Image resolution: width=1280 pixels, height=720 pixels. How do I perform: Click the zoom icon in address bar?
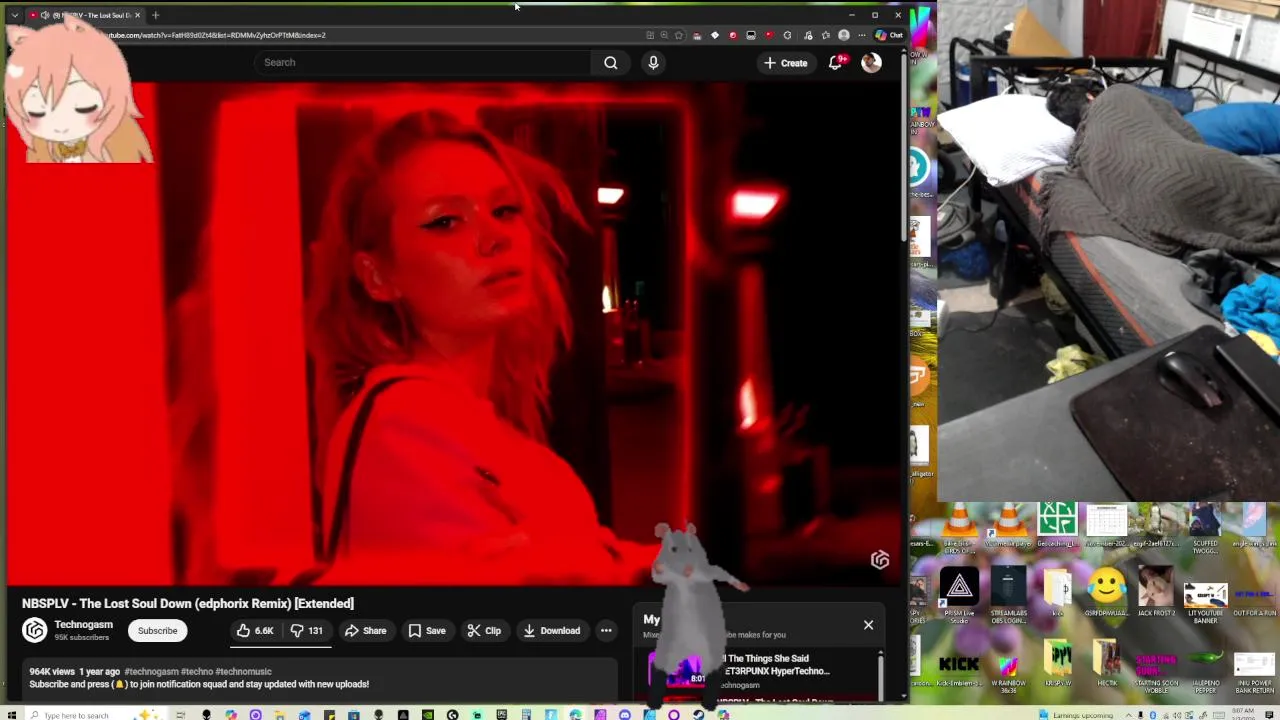coord(664,35)
